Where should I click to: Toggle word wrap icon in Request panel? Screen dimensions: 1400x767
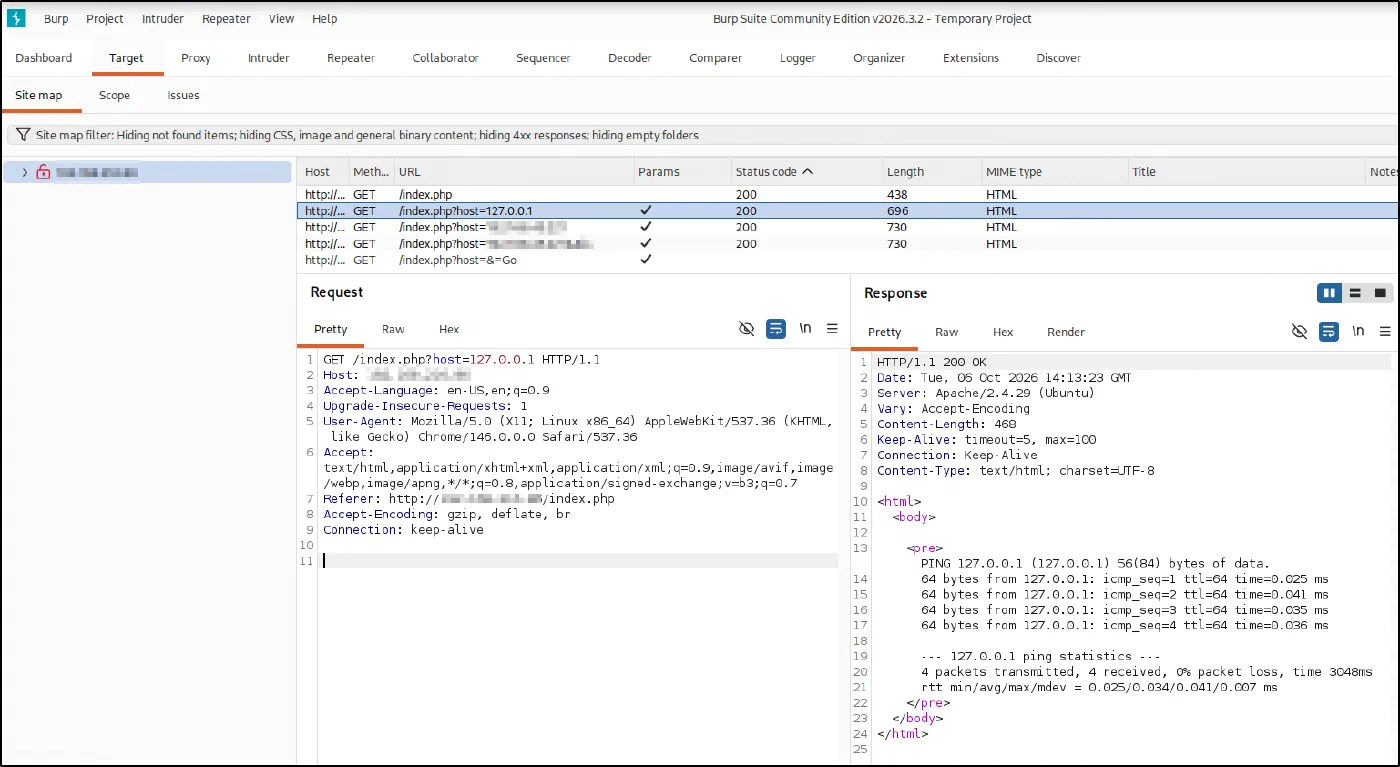[x=775, y=328]
